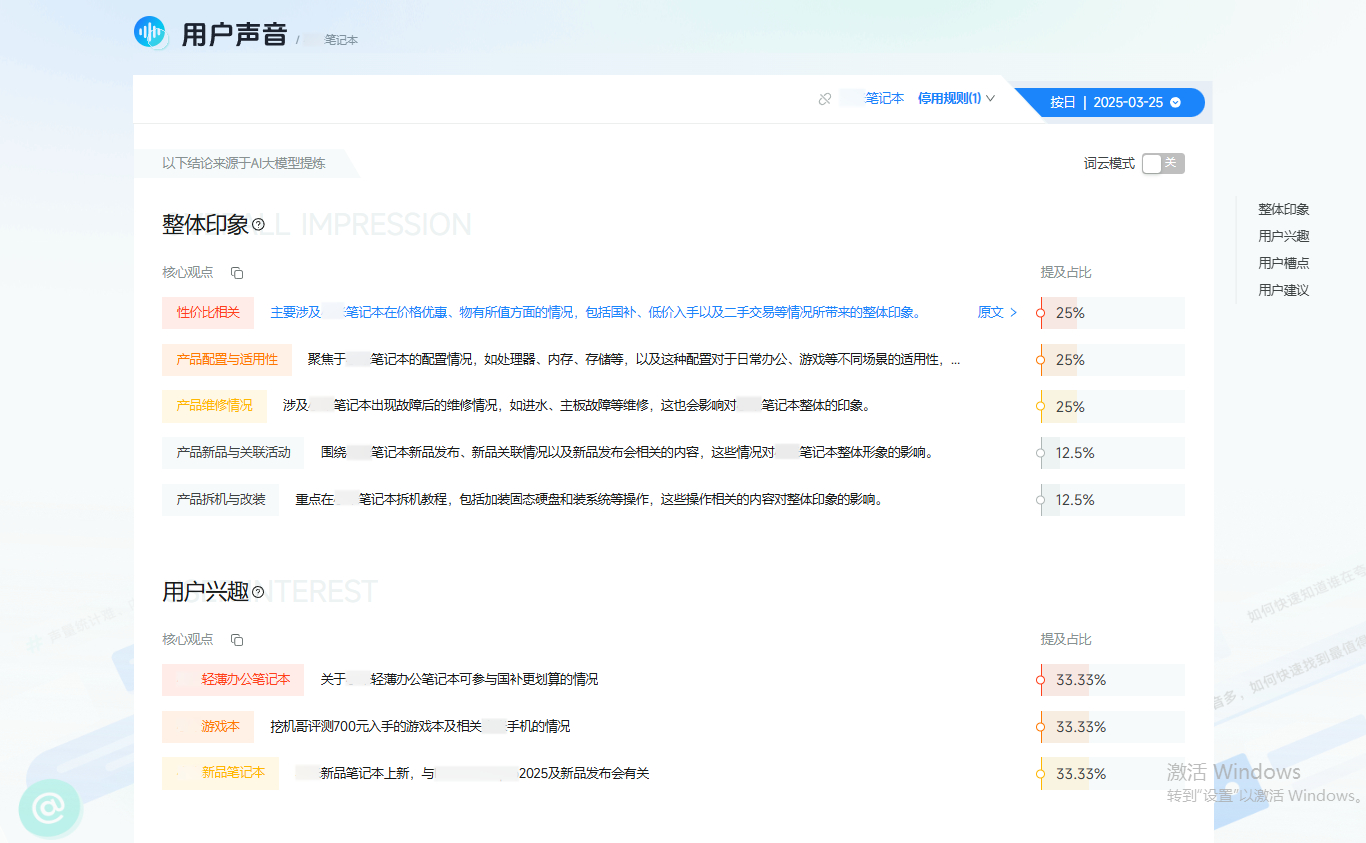Go to 用户建议 anchor section
Screen dimensions: 1366x843
tap(1283, 291)
